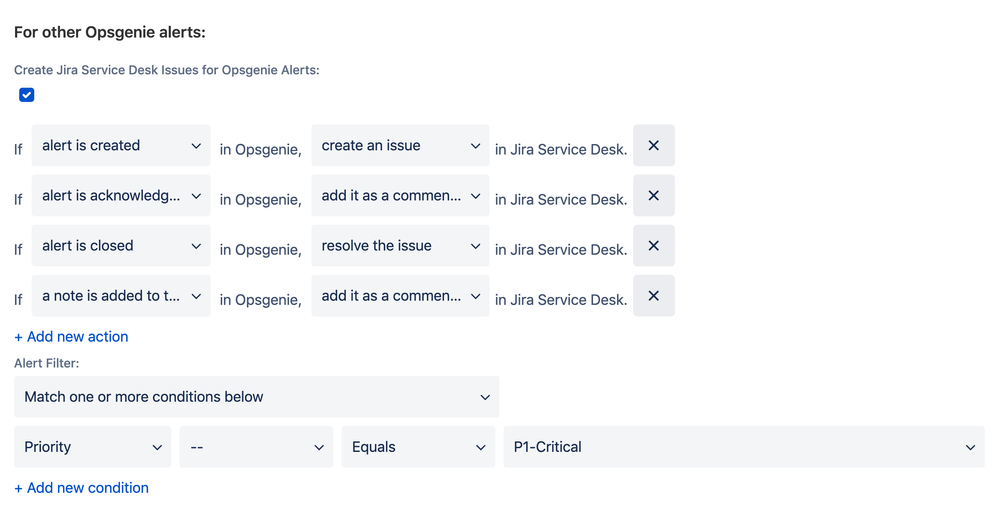Image resolution: width=999 pixels, height=507 pixels.
Task: Uncheck Create Jira Service Desk Issues checkbox
Action: coord(27,95)
